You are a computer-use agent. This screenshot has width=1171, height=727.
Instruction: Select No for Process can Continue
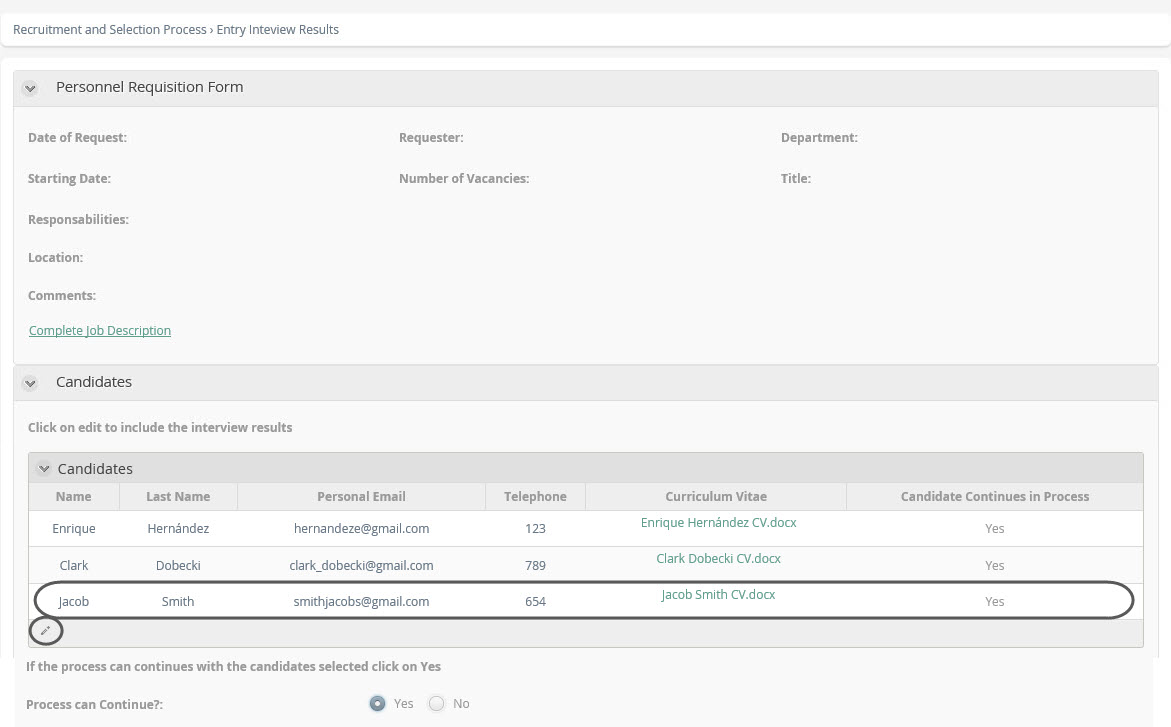(437, 704)
